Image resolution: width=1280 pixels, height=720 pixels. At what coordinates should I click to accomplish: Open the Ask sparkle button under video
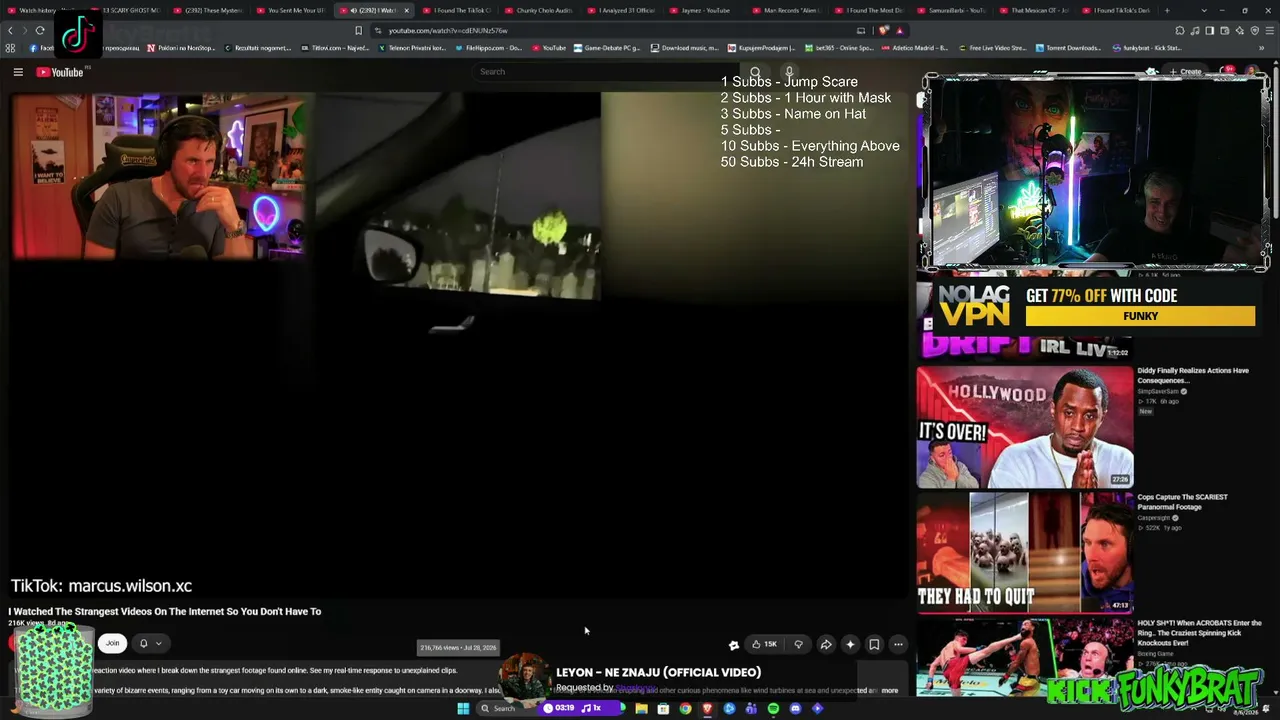(850, 645)
